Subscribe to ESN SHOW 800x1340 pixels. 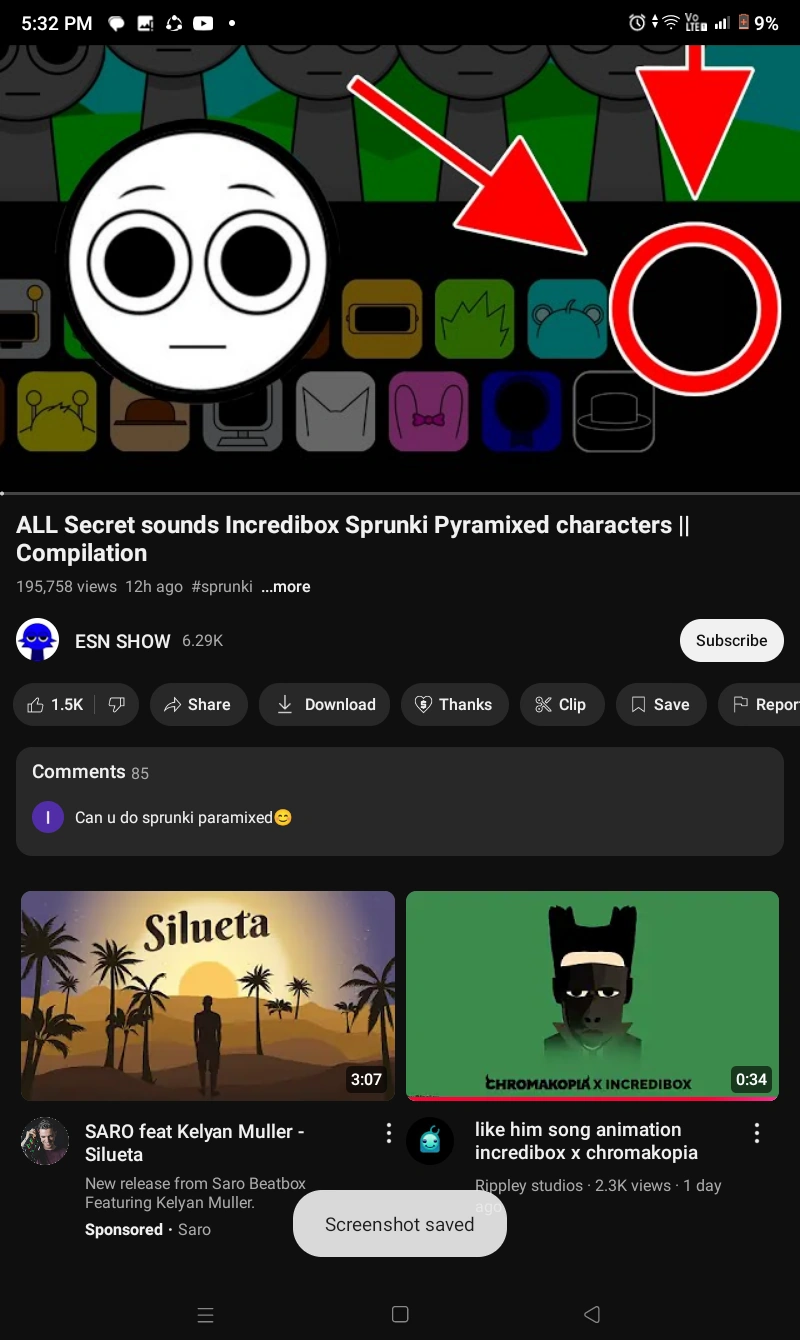tap(732, 640)
